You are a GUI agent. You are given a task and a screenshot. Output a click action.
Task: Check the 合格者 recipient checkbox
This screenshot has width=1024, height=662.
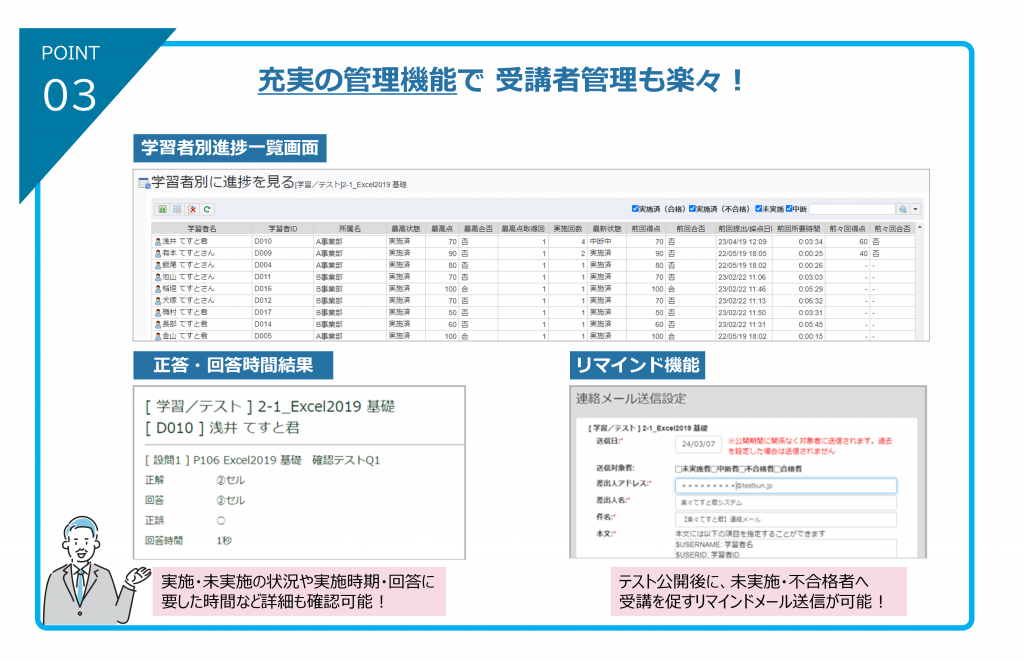pyautogui.click(x=777, y=469)
